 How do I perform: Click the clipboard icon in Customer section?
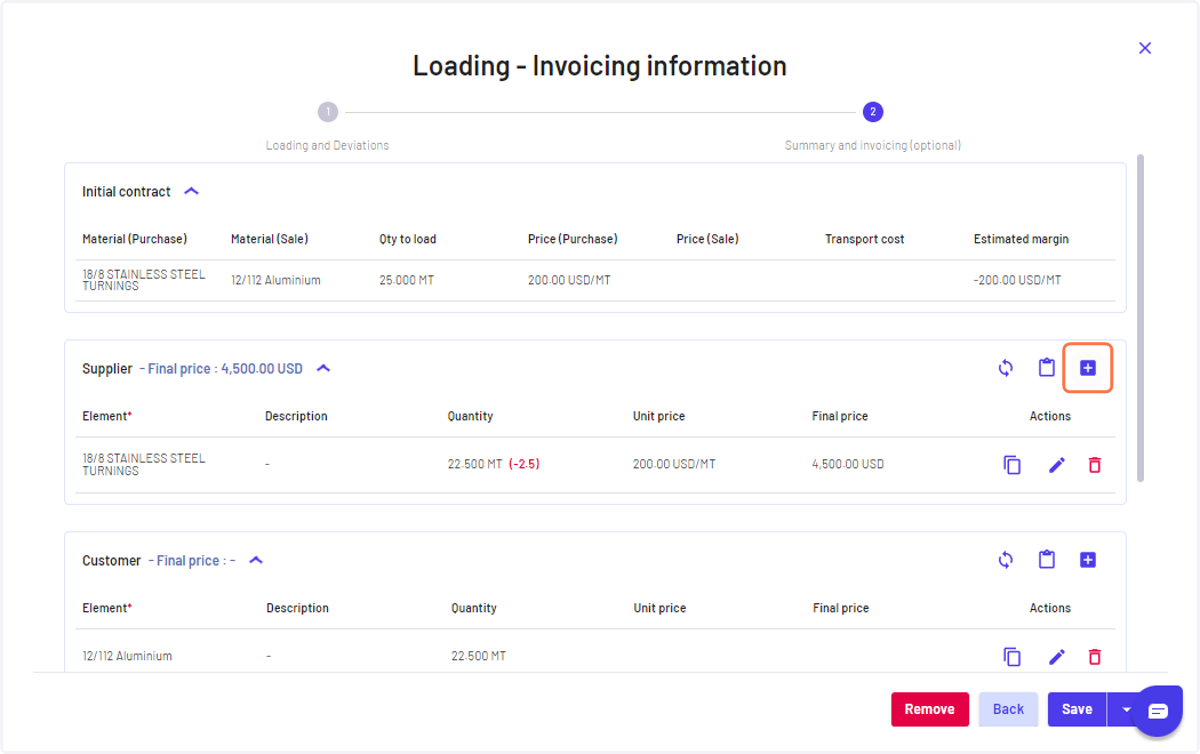pos(1047,560)
